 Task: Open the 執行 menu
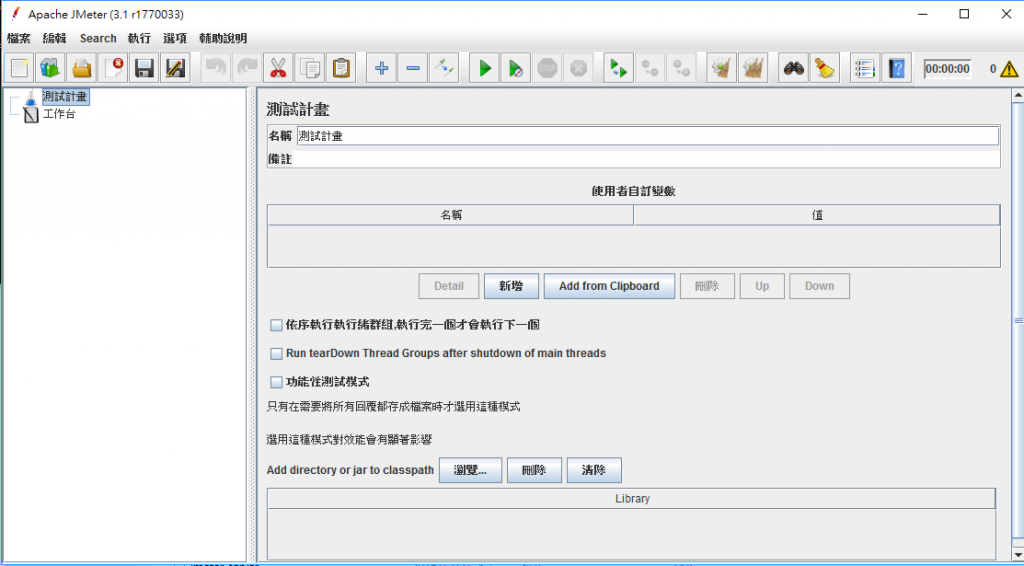[139, 39]
